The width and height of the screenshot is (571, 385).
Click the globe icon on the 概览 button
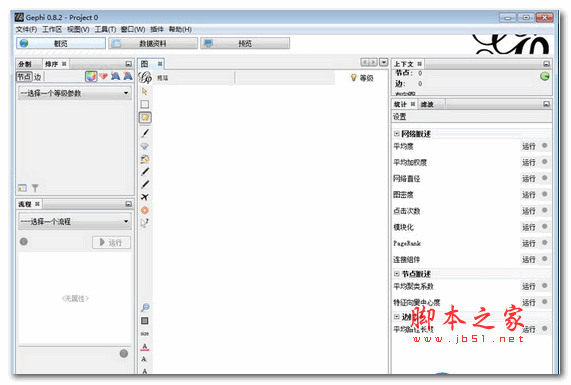tap(24, 43)
